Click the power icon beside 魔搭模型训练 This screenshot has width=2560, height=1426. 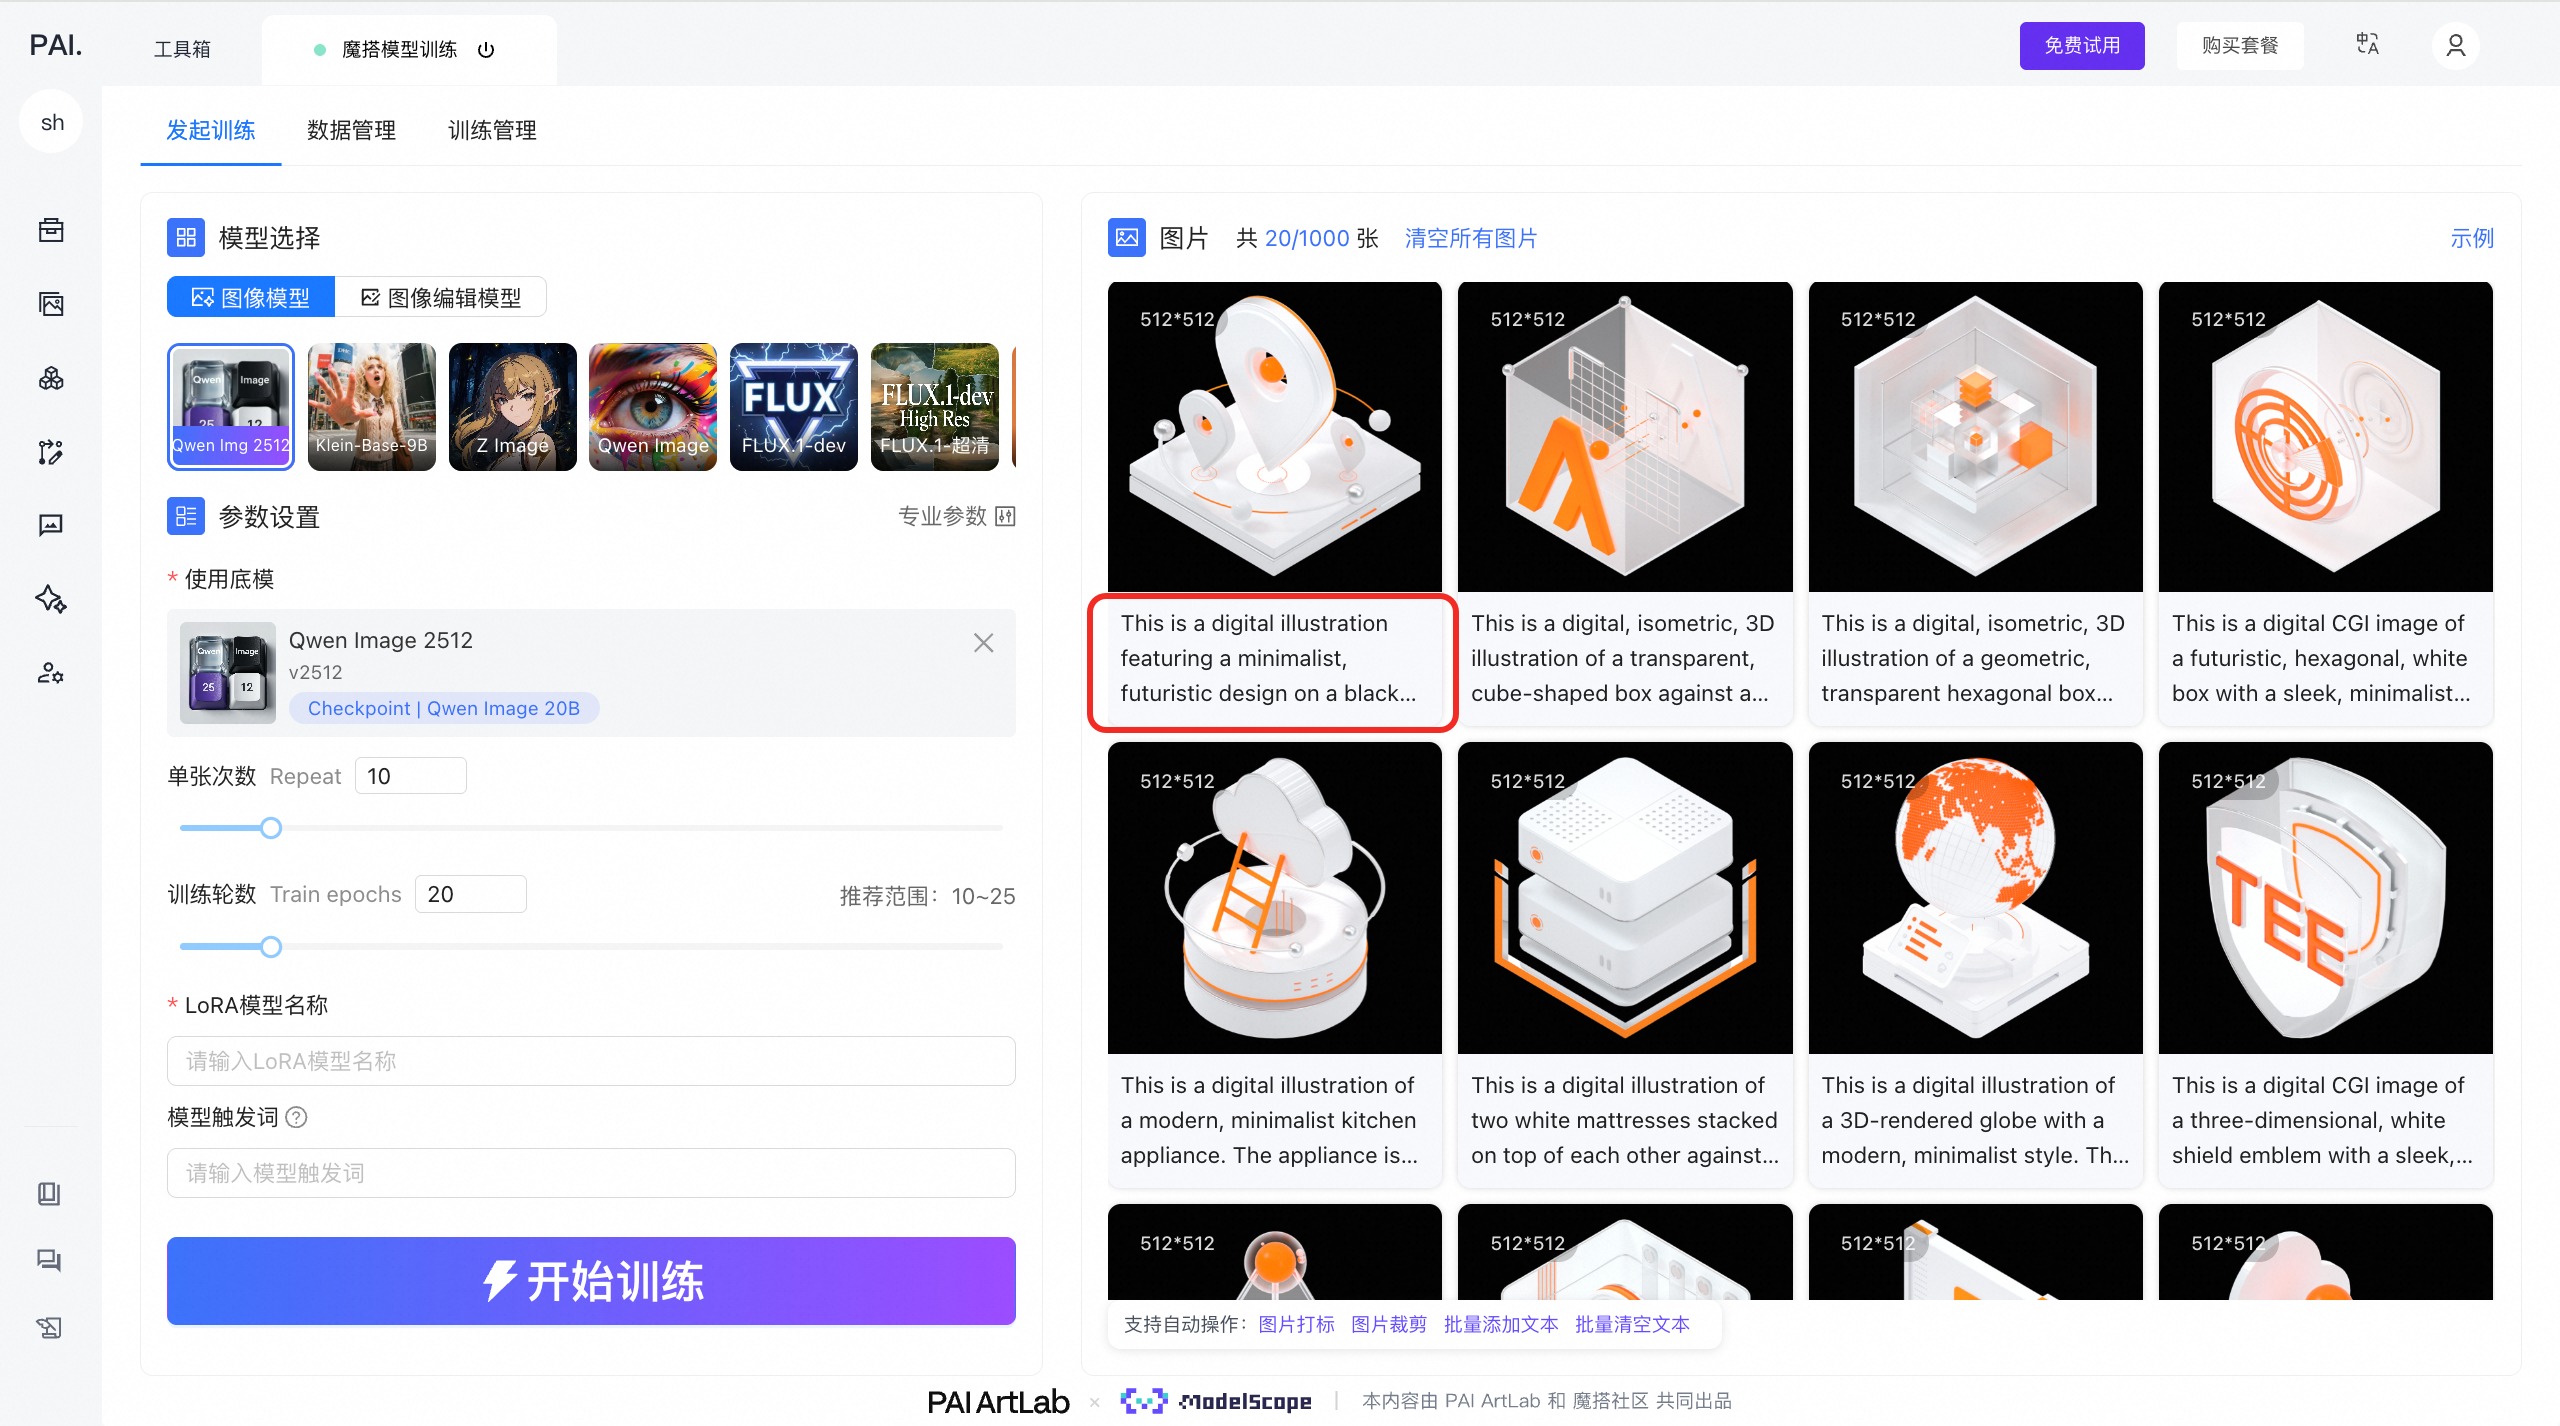486,50
